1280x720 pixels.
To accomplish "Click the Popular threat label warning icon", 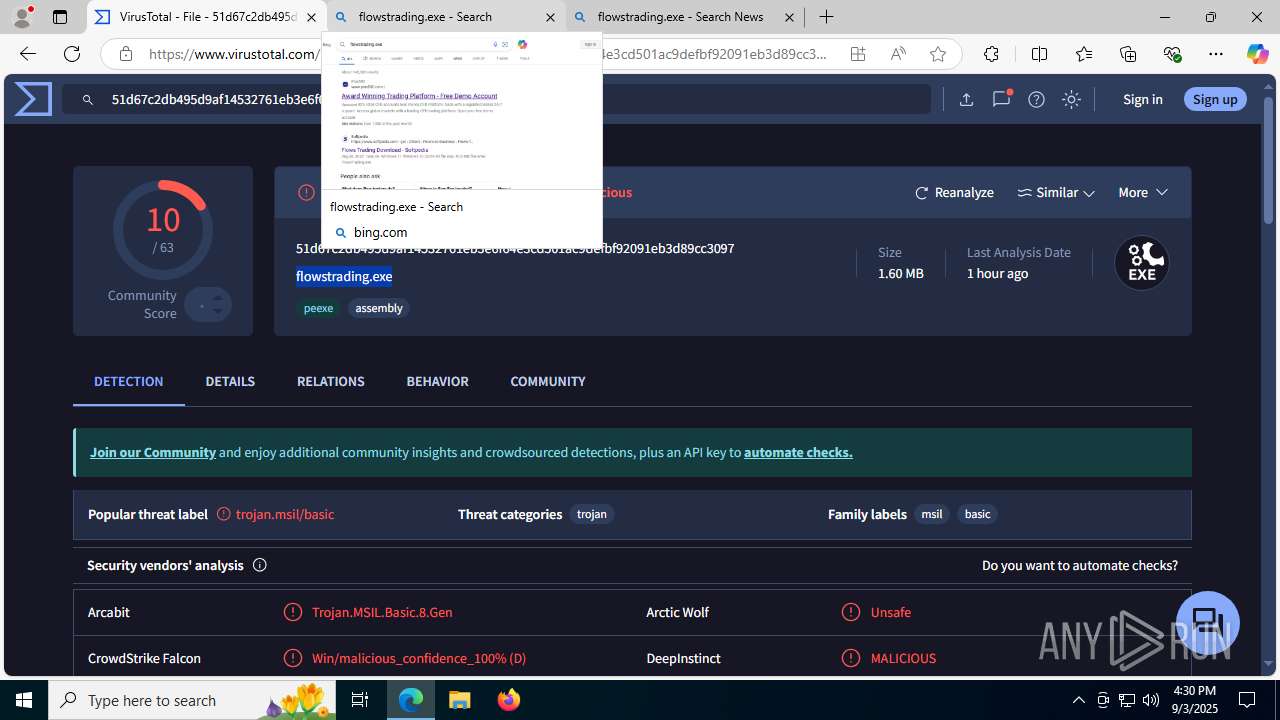I will (x=224, y=514).
